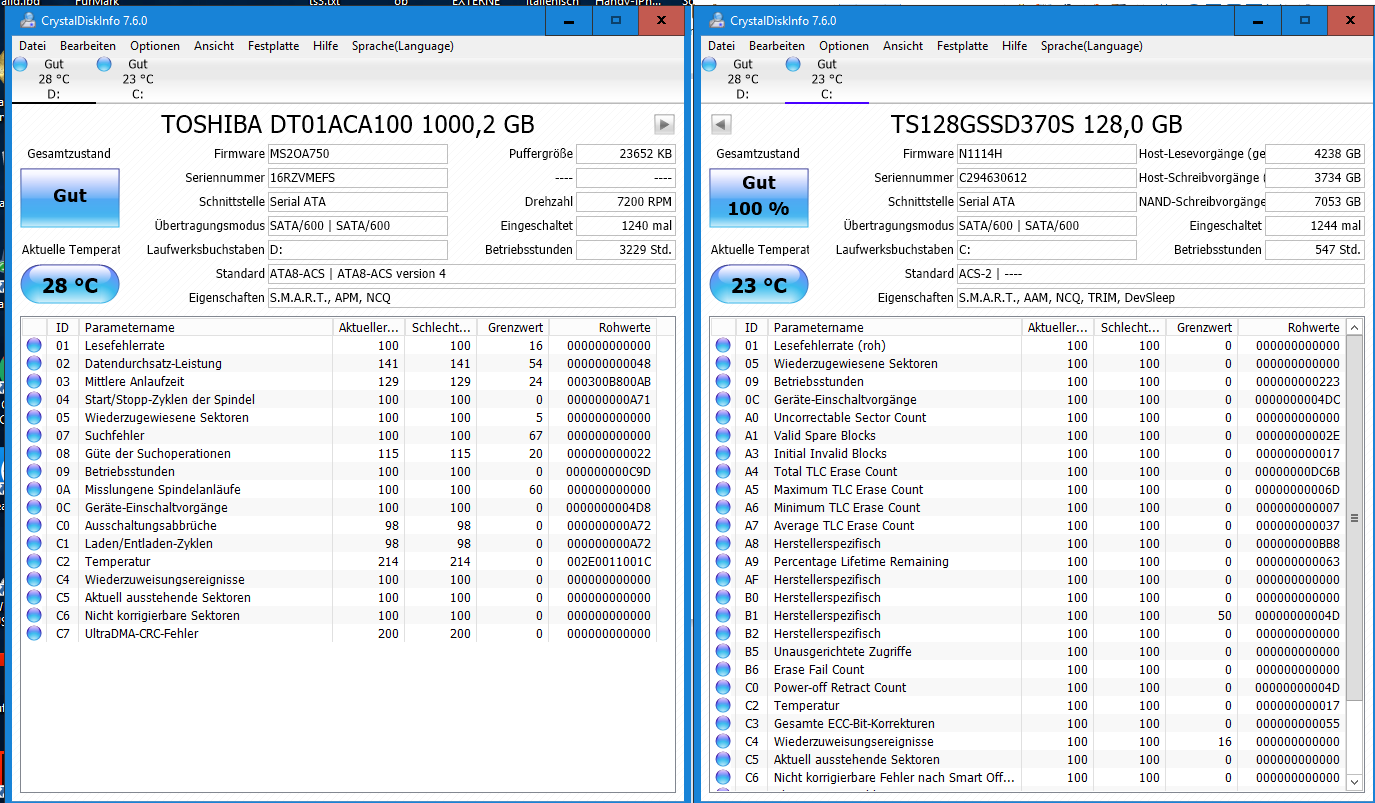Screen dimensions: 1375x803
Task: Select Average TLC Erase Count row
Action: (1028, 525)
